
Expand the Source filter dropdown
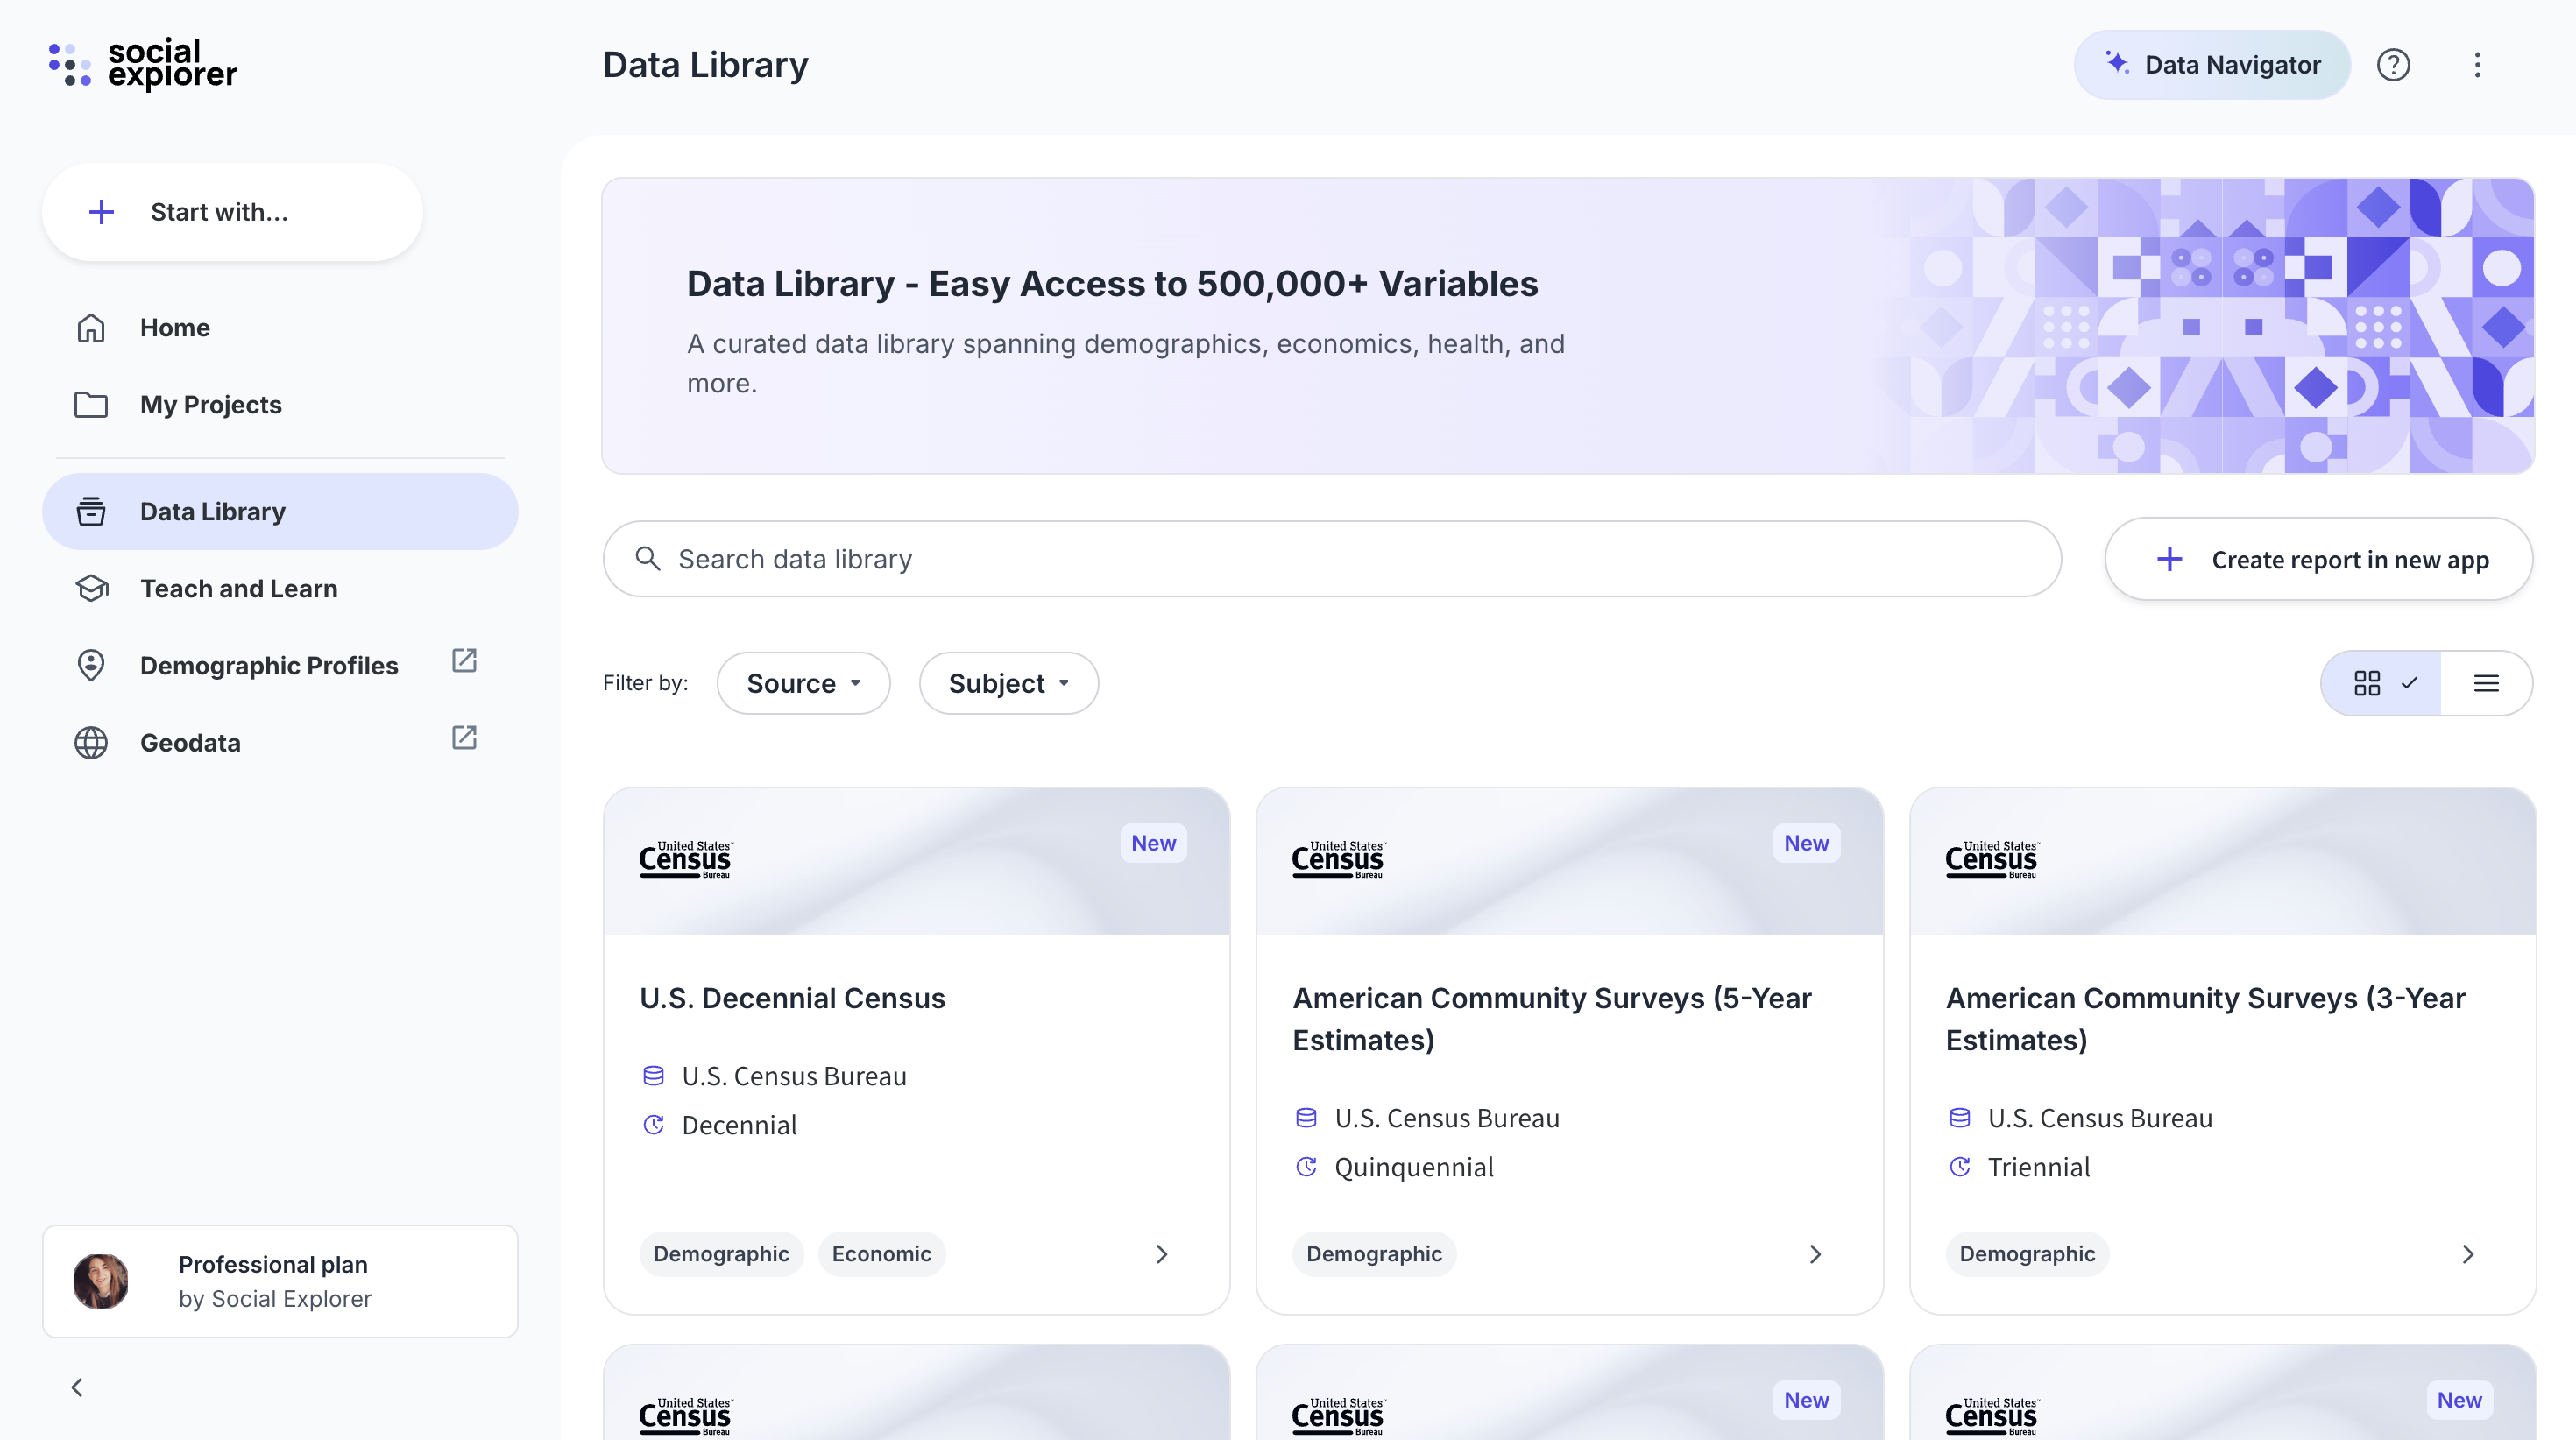click(x=803, y=683)
